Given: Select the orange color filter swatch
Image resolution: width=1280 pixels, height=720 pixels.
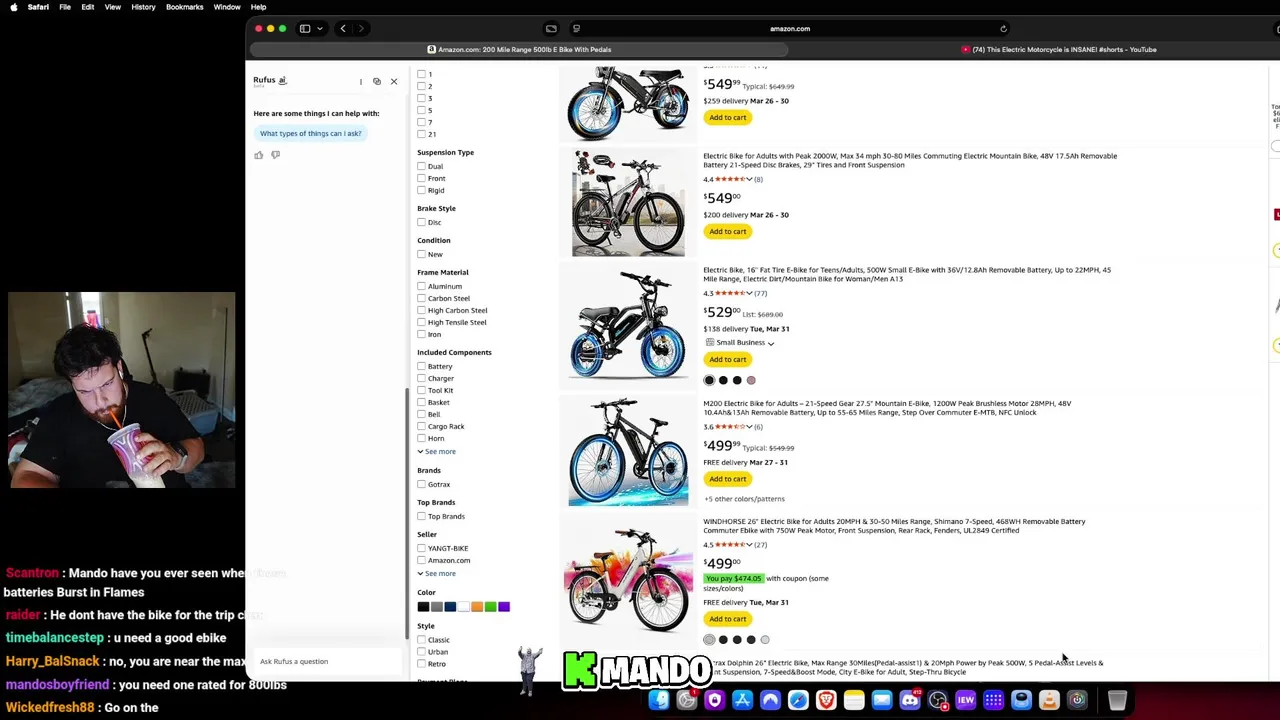Looking at the screenshot, I should click(477, 607).
